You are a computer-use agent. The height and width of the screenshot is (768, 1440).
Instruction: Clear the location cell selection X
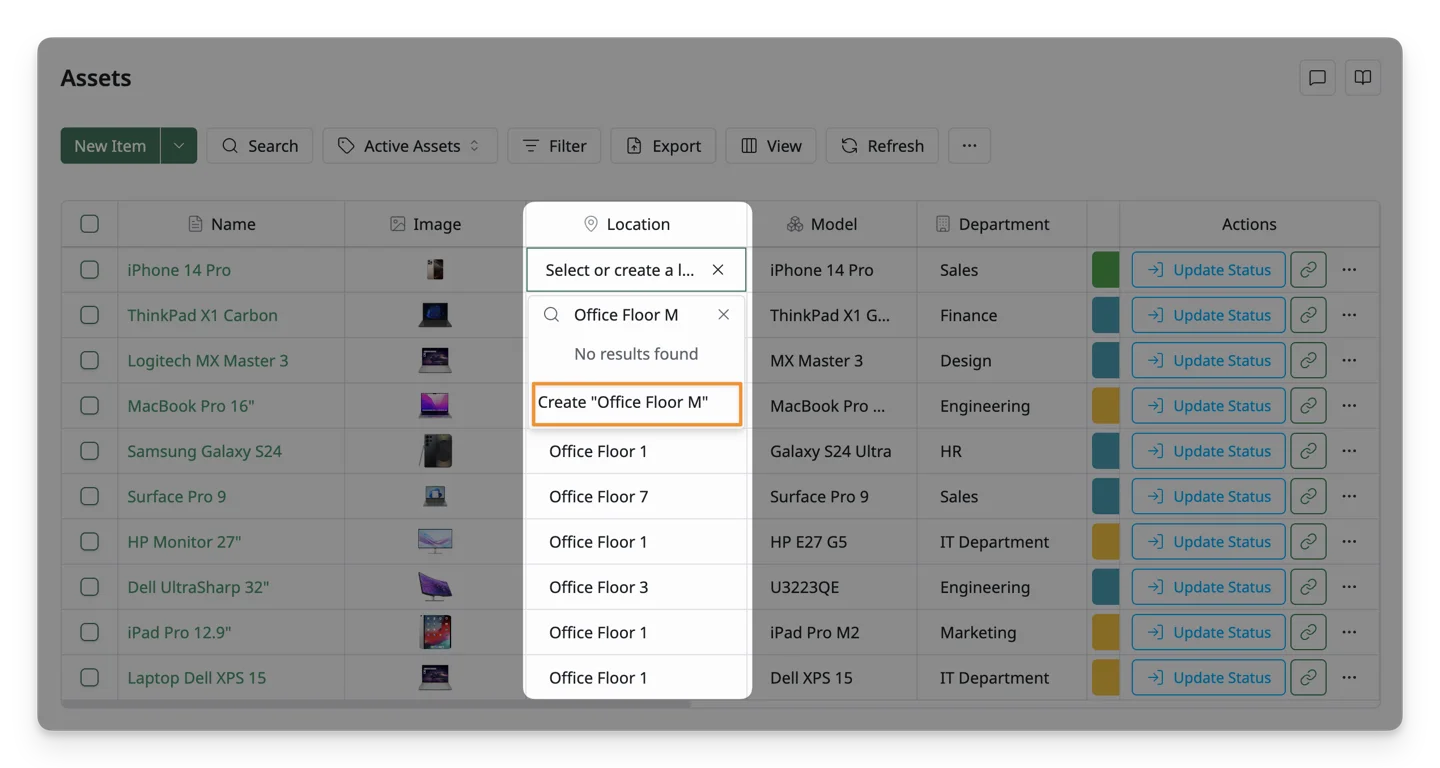coord(718,270)
